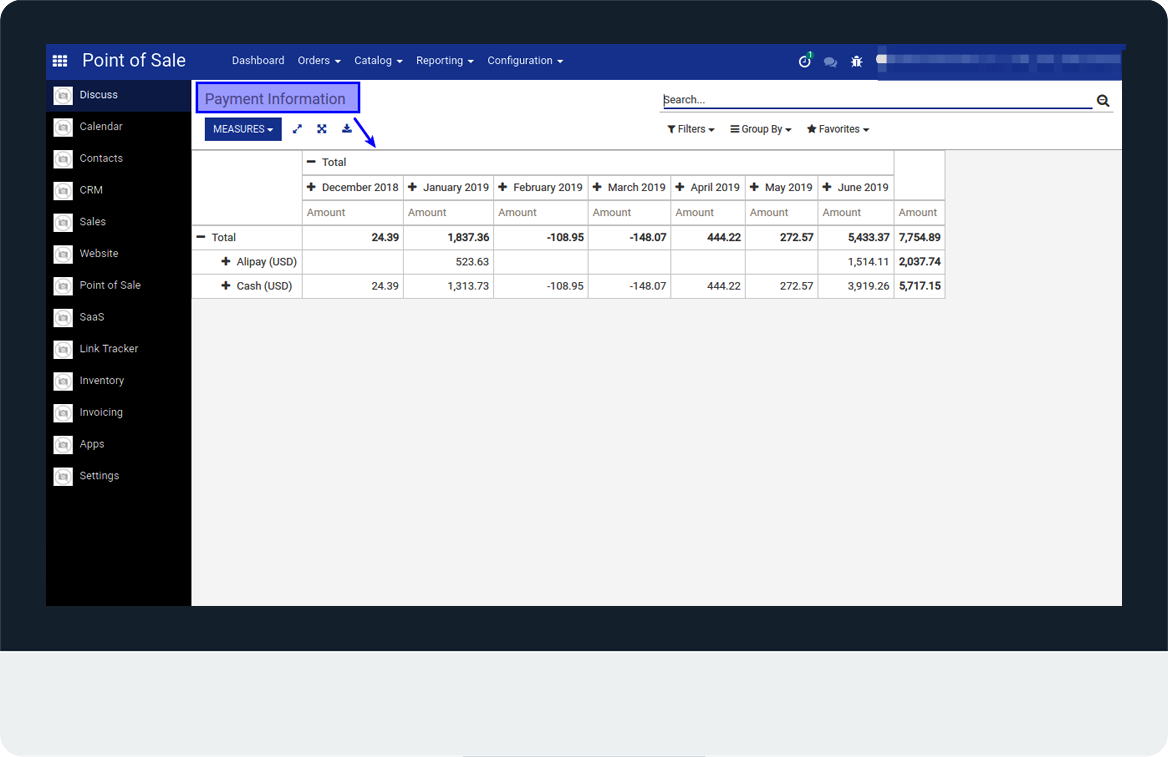Open the Configuration menu
This screenshot has height=757, width=1168.
pos(525,60)
